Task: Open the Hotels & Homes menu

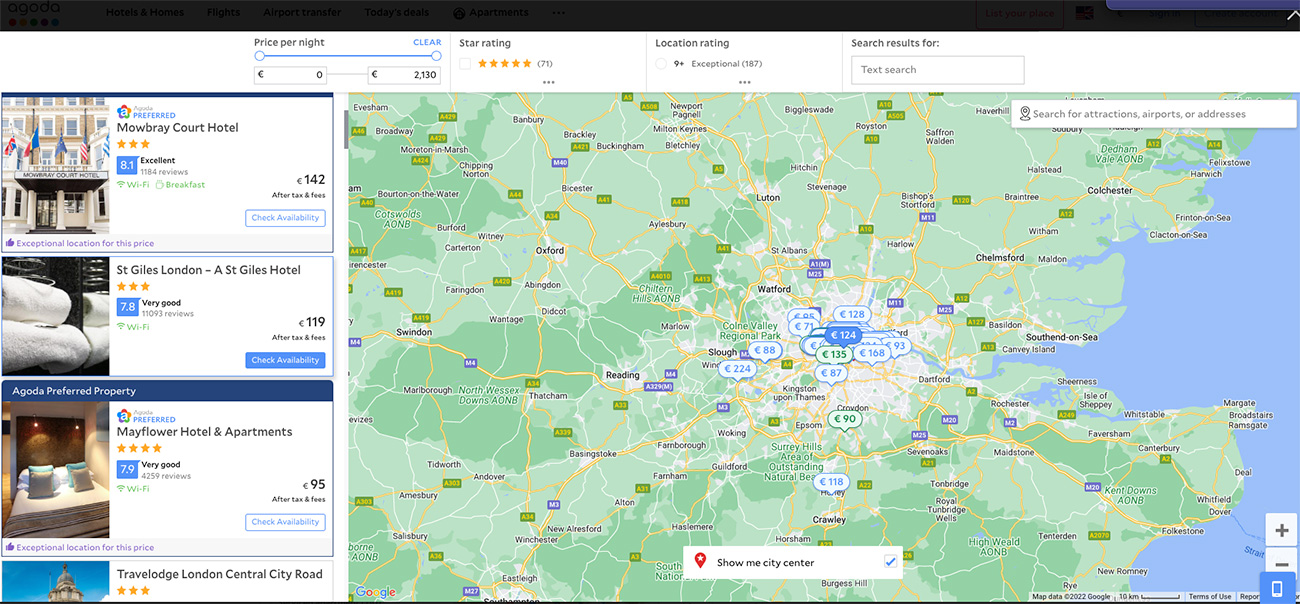Action: tap(145, 13)
